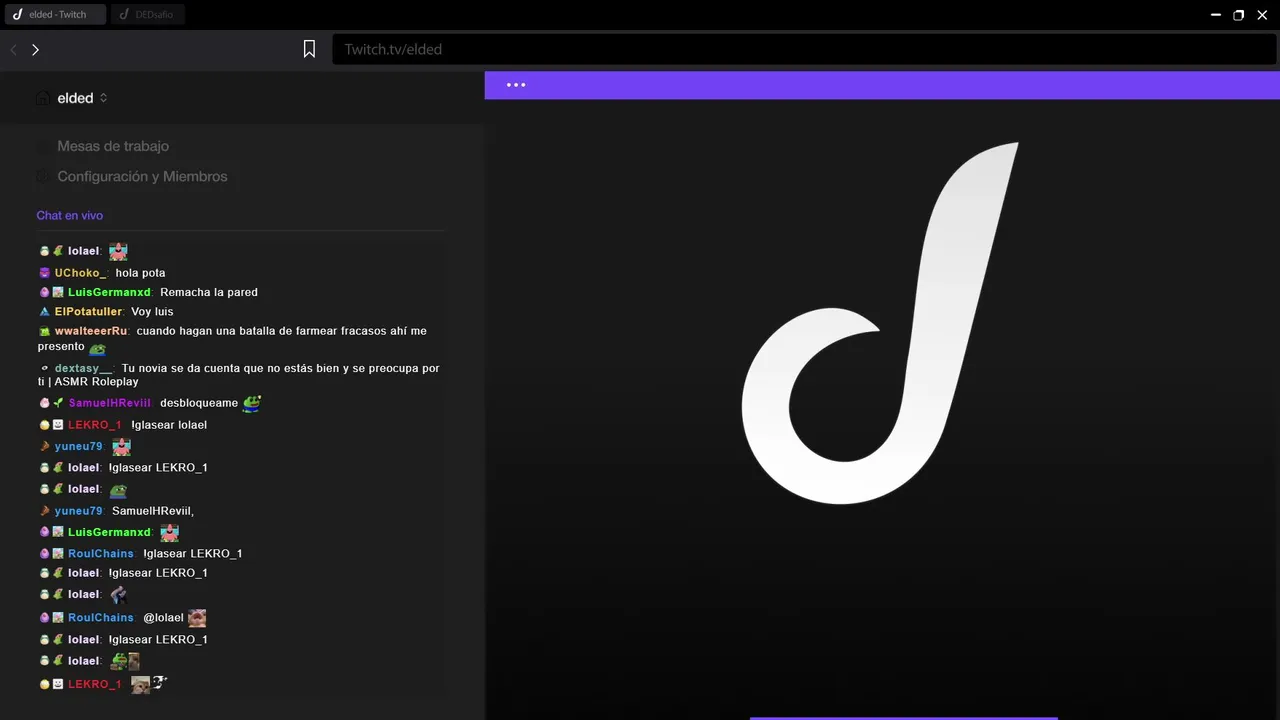Click the frog emote after "presento"
1280x720 pixels.
pos(97,349)
